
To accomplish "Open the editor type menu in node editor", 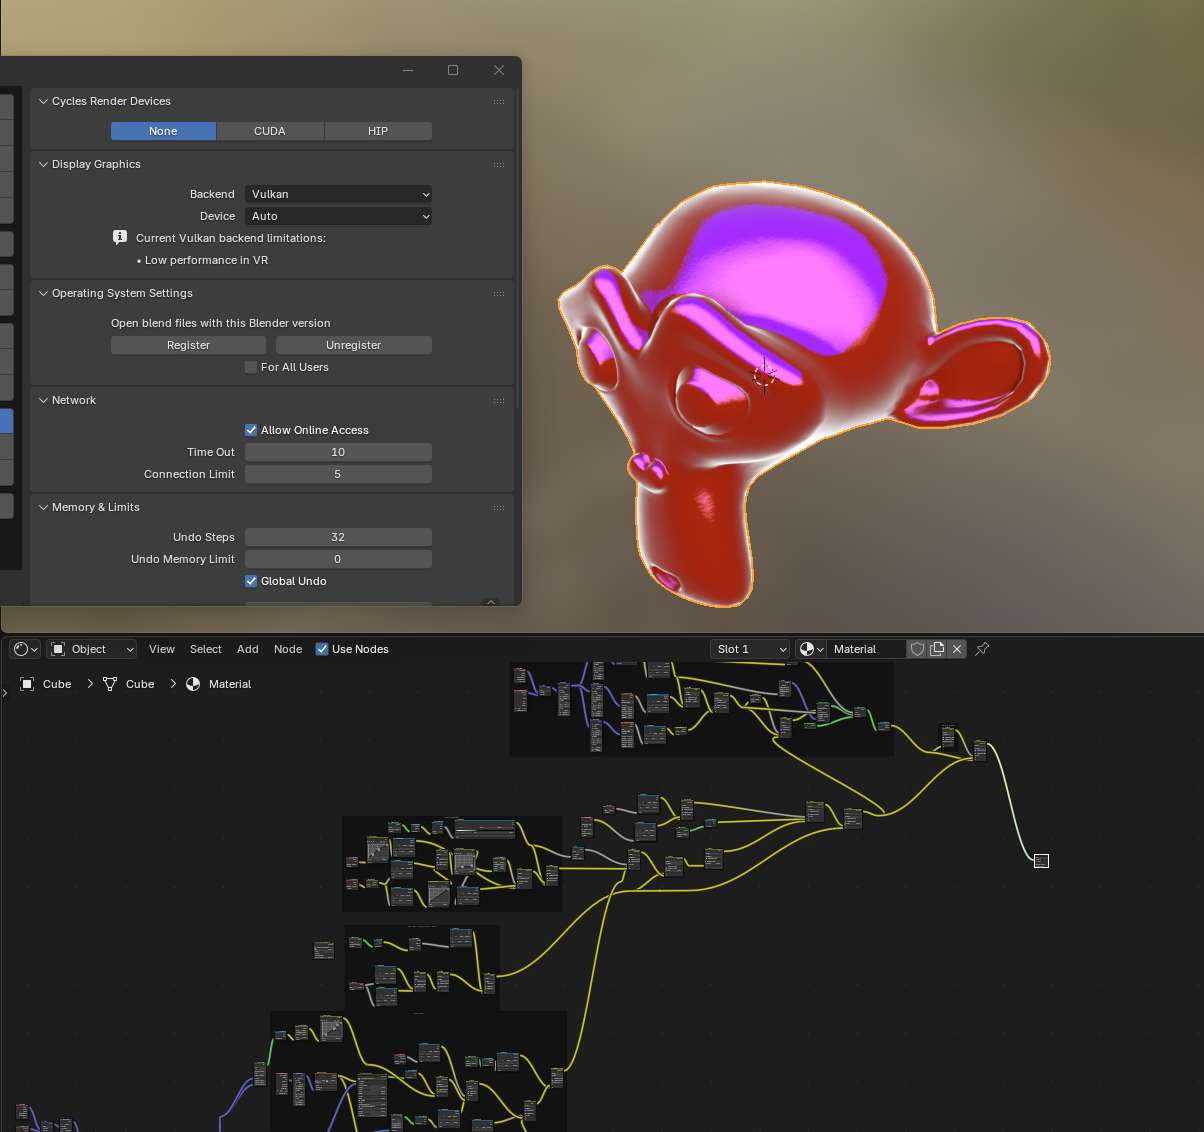I will [x=25, y=649].
